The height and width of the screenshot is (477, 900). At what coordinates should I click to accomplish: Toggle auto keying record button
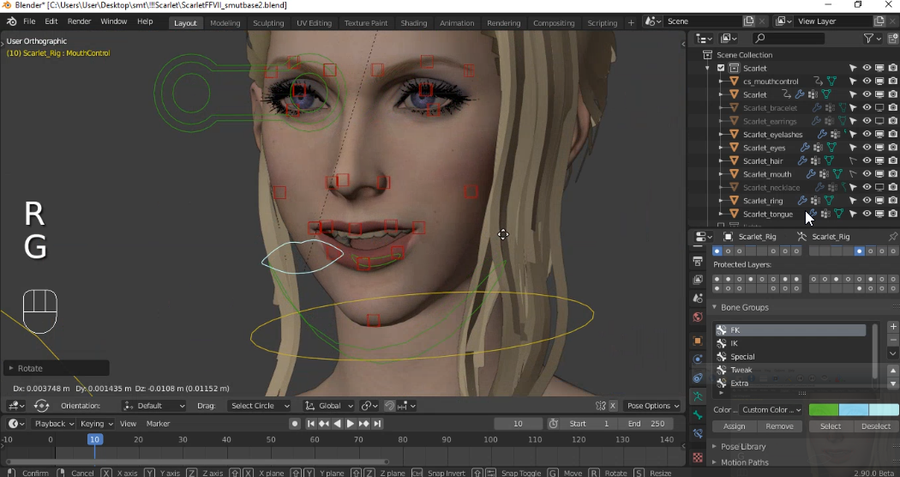[294, 424]
